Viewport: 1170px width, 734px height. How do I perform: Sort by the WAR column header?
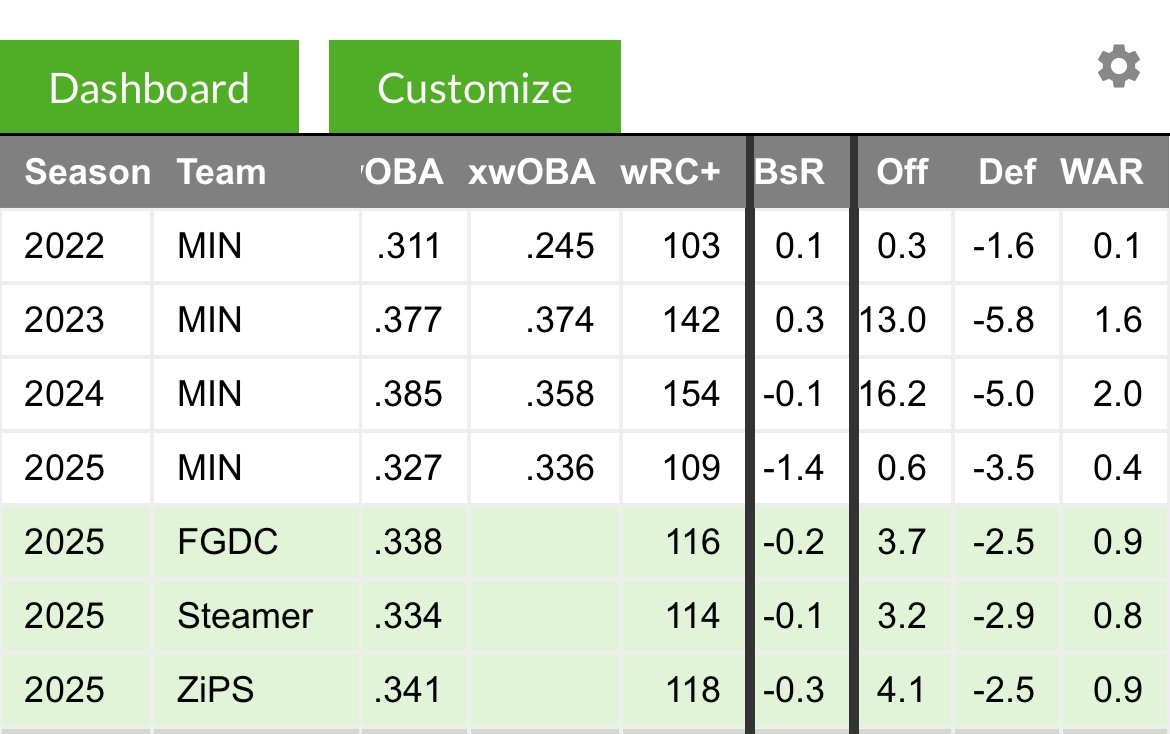click(x=1101, y=172)
